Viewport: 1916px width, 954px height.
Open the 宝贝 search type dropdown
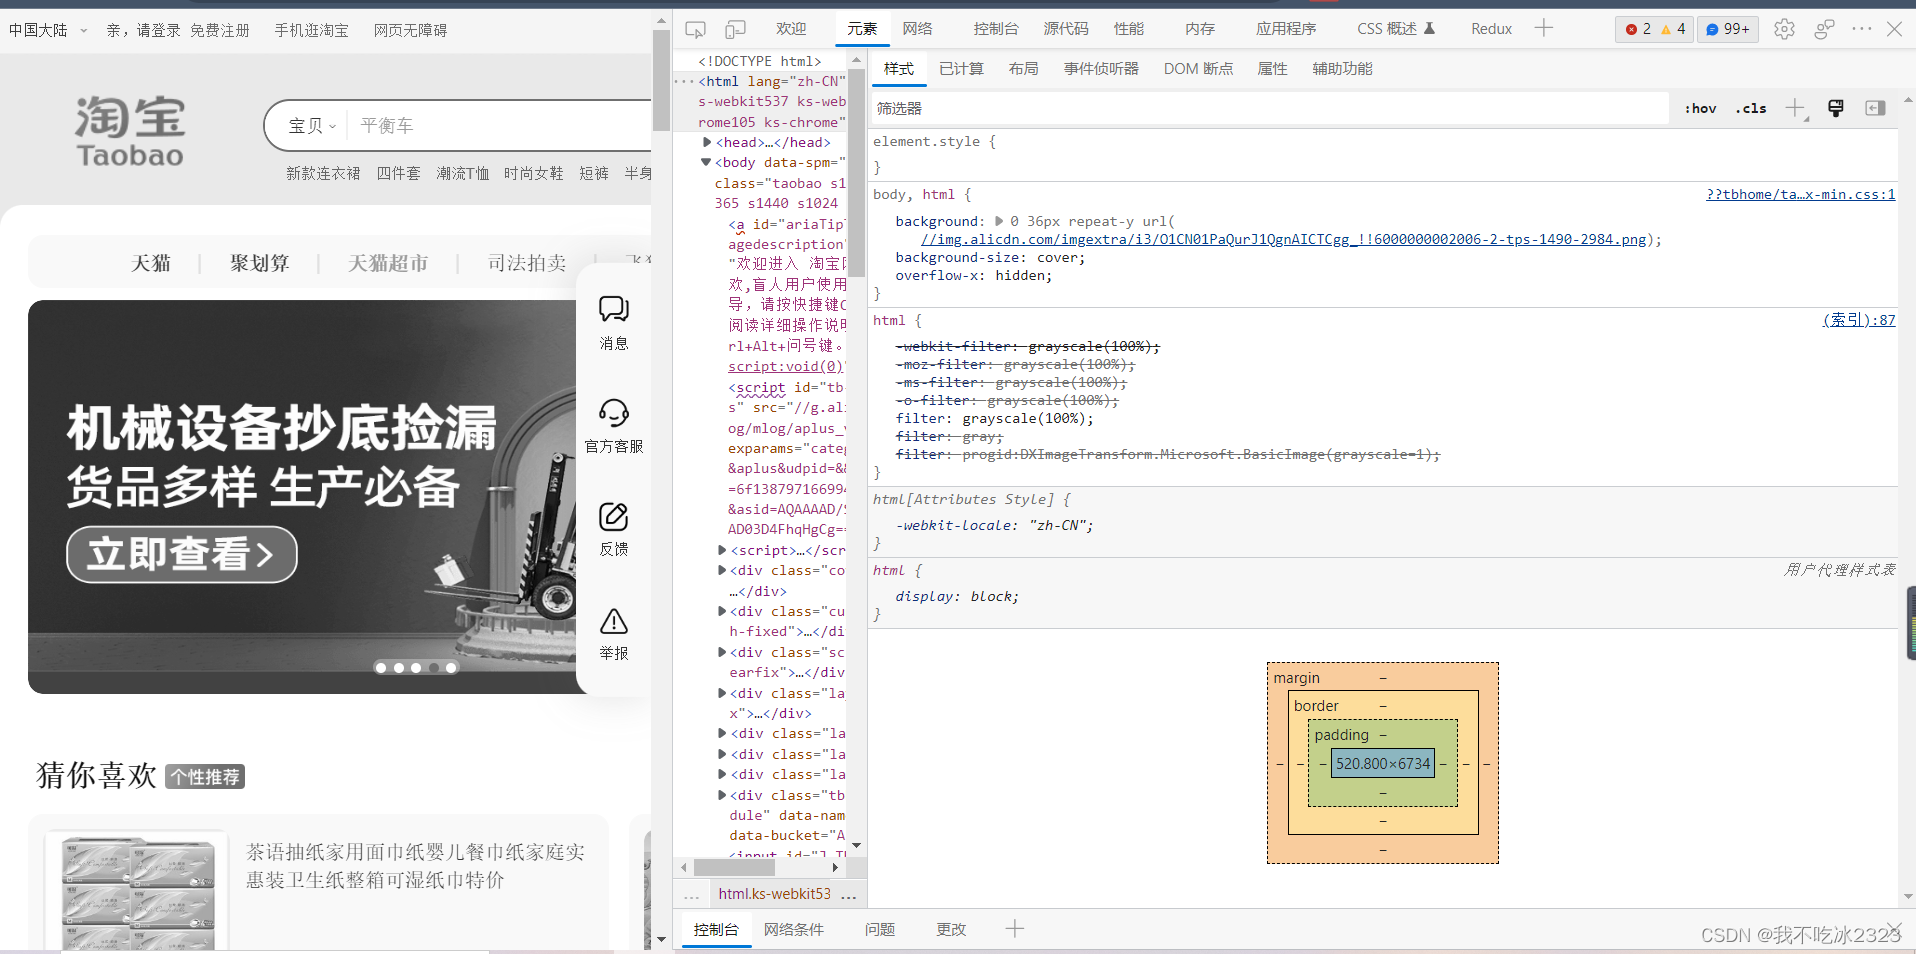tap(312, 126)
